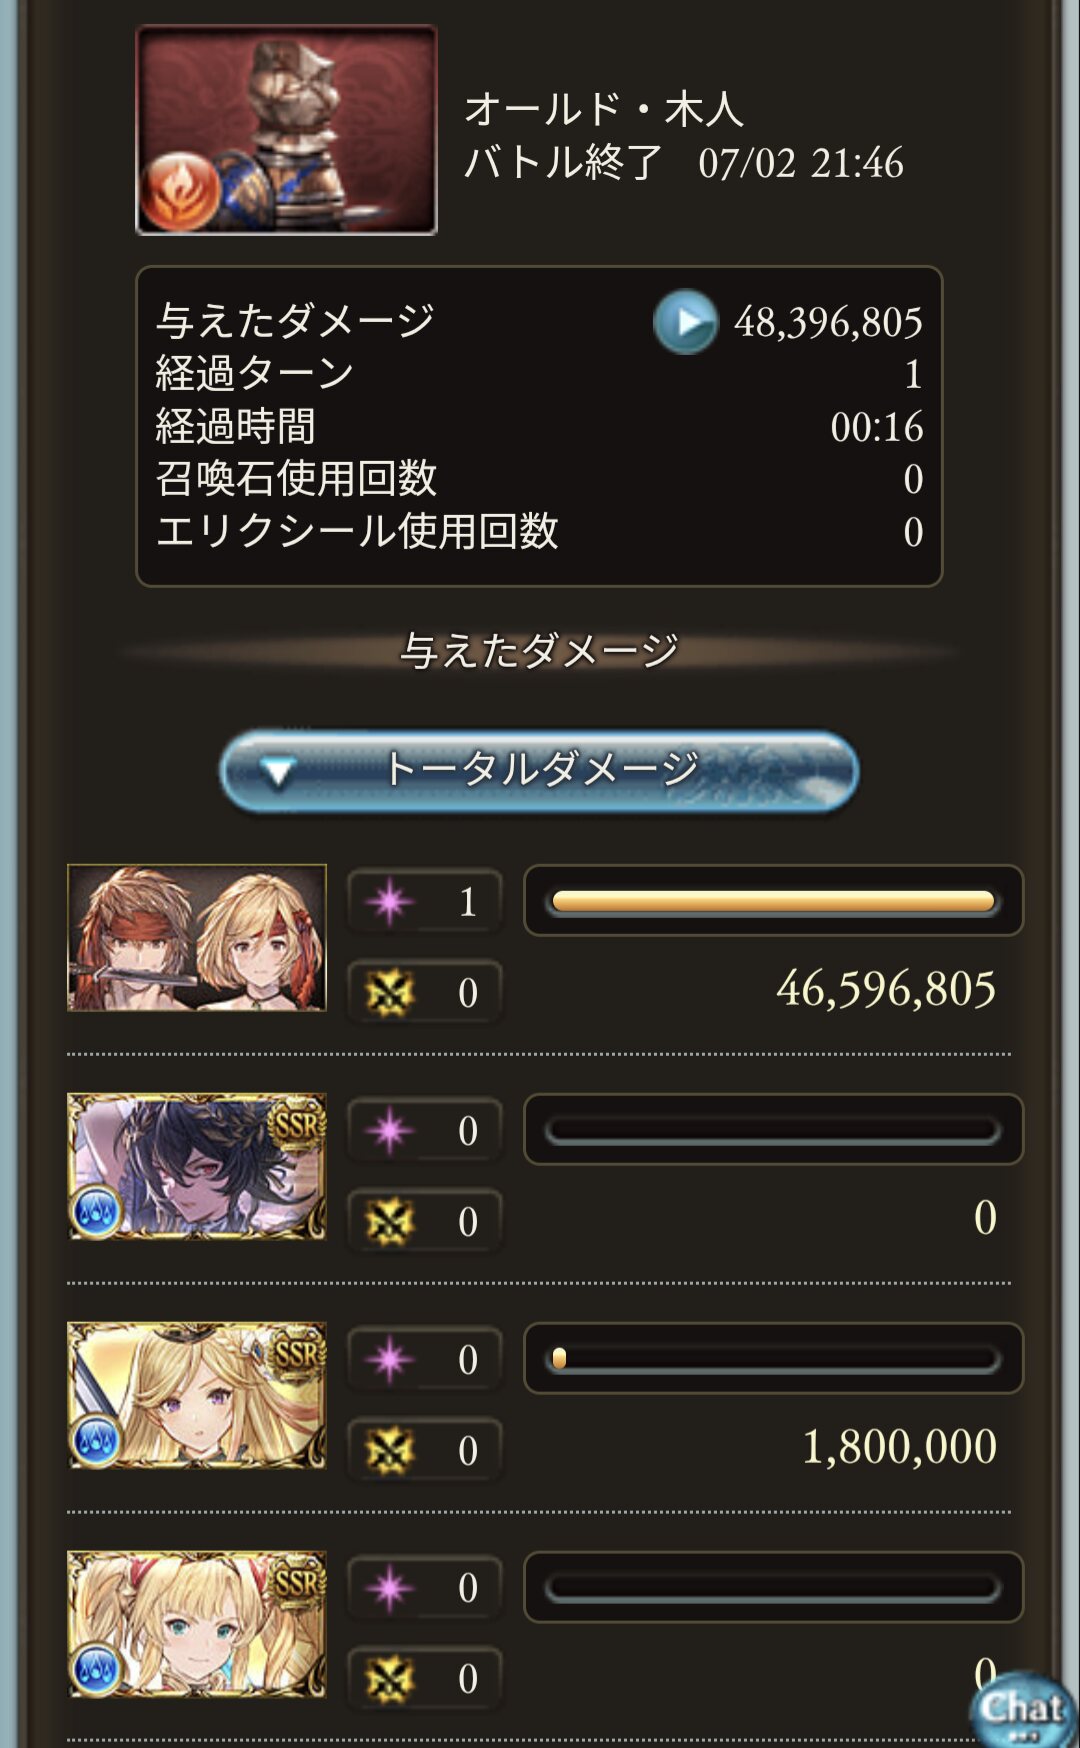Click the dropdown arrow on トータルダメージ button
Viewport: 1080px width, 1748px height.
pos(277,772)
